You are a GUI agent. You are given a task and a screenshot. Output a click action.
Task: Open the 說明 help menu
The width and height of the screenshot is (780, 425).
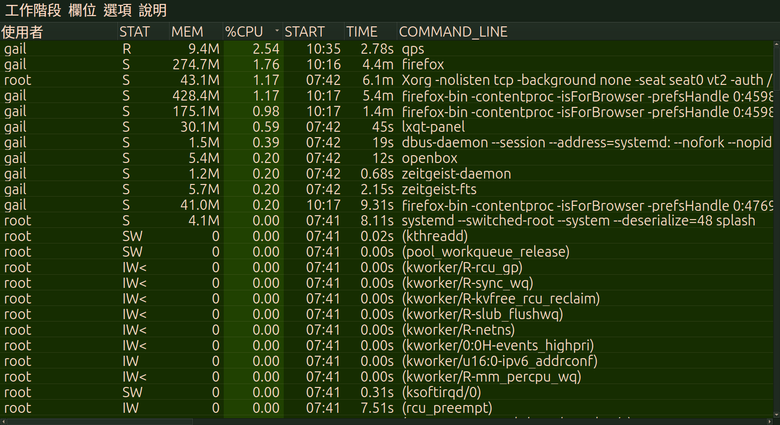(x=153, y=10)
